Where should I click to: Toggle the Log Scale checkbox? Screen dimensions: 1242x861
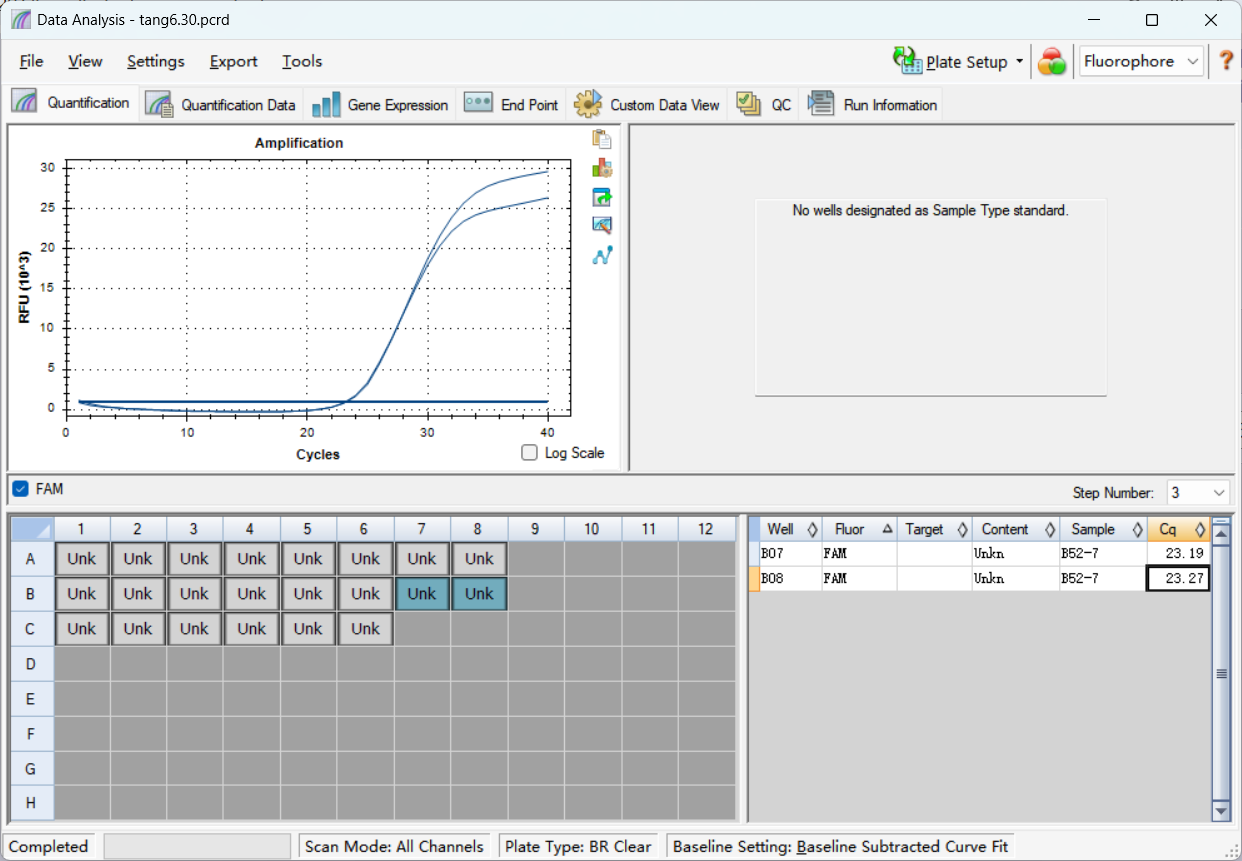[x=530, y=453]
